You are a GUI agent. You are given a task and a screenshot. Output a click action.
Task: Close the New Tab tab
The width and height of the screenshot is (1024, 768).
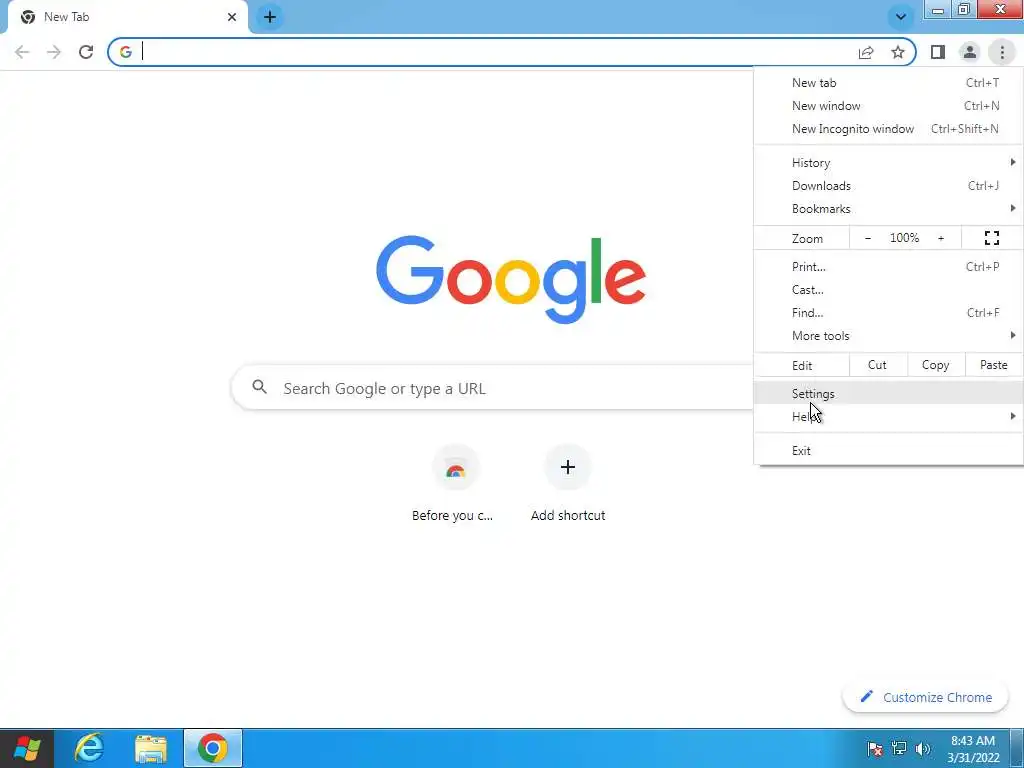tap(232, 17)
